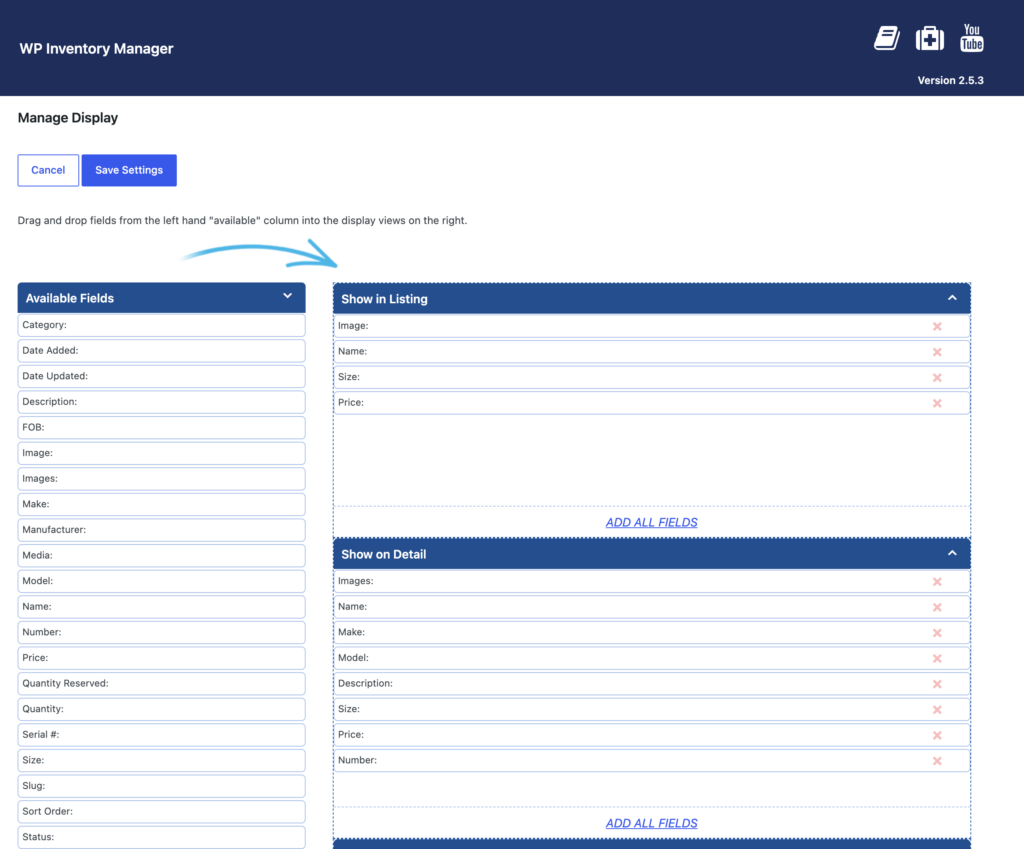Image resolution: width=1024 pixels, height=849 pixels.
Task: Select Model in Available Fields
Action: [x=161, y=581]
